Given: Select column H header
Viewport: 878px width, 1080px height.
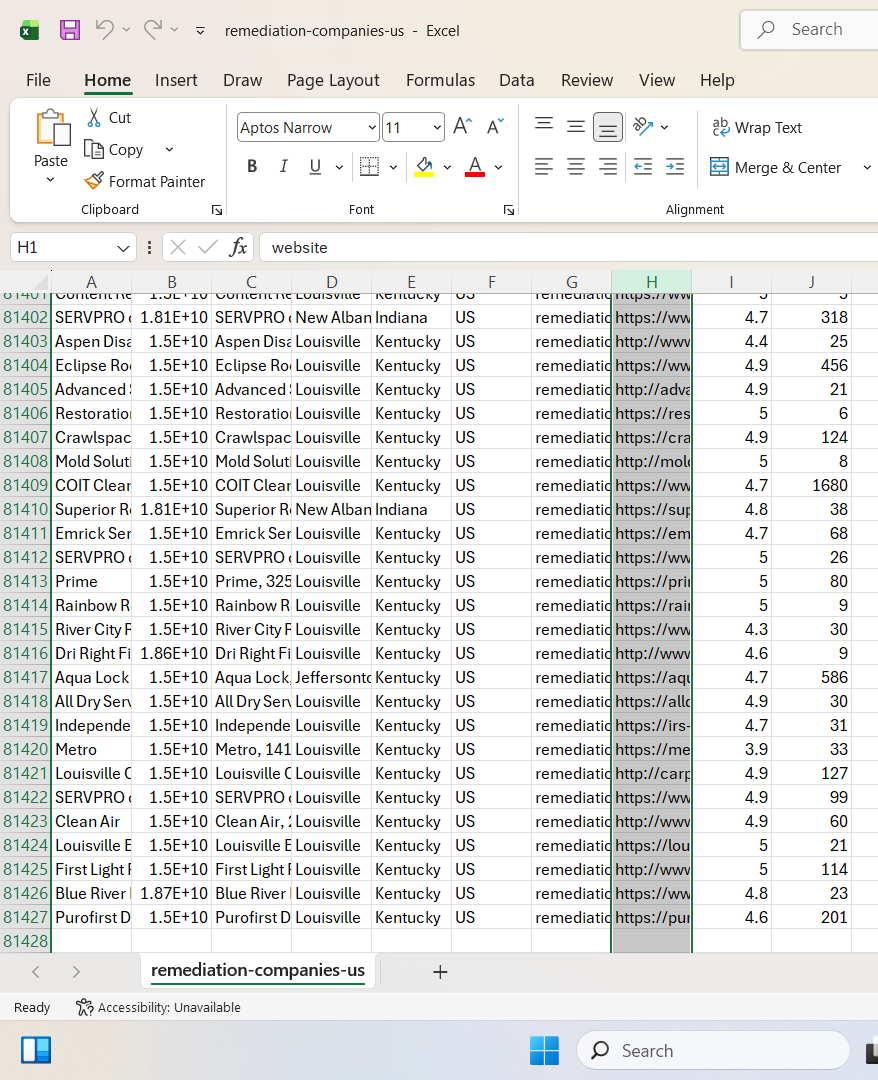Looking at the screenshot, I should pos(651,282).
